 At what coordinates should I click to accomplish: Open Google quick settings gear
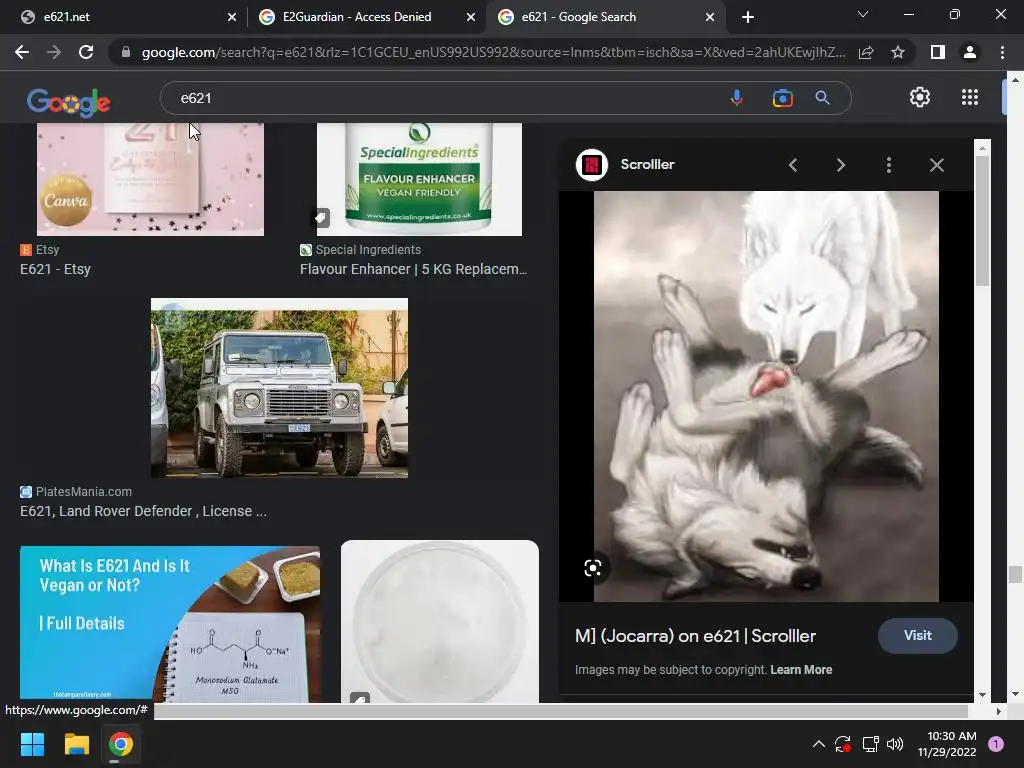[920, 97]
